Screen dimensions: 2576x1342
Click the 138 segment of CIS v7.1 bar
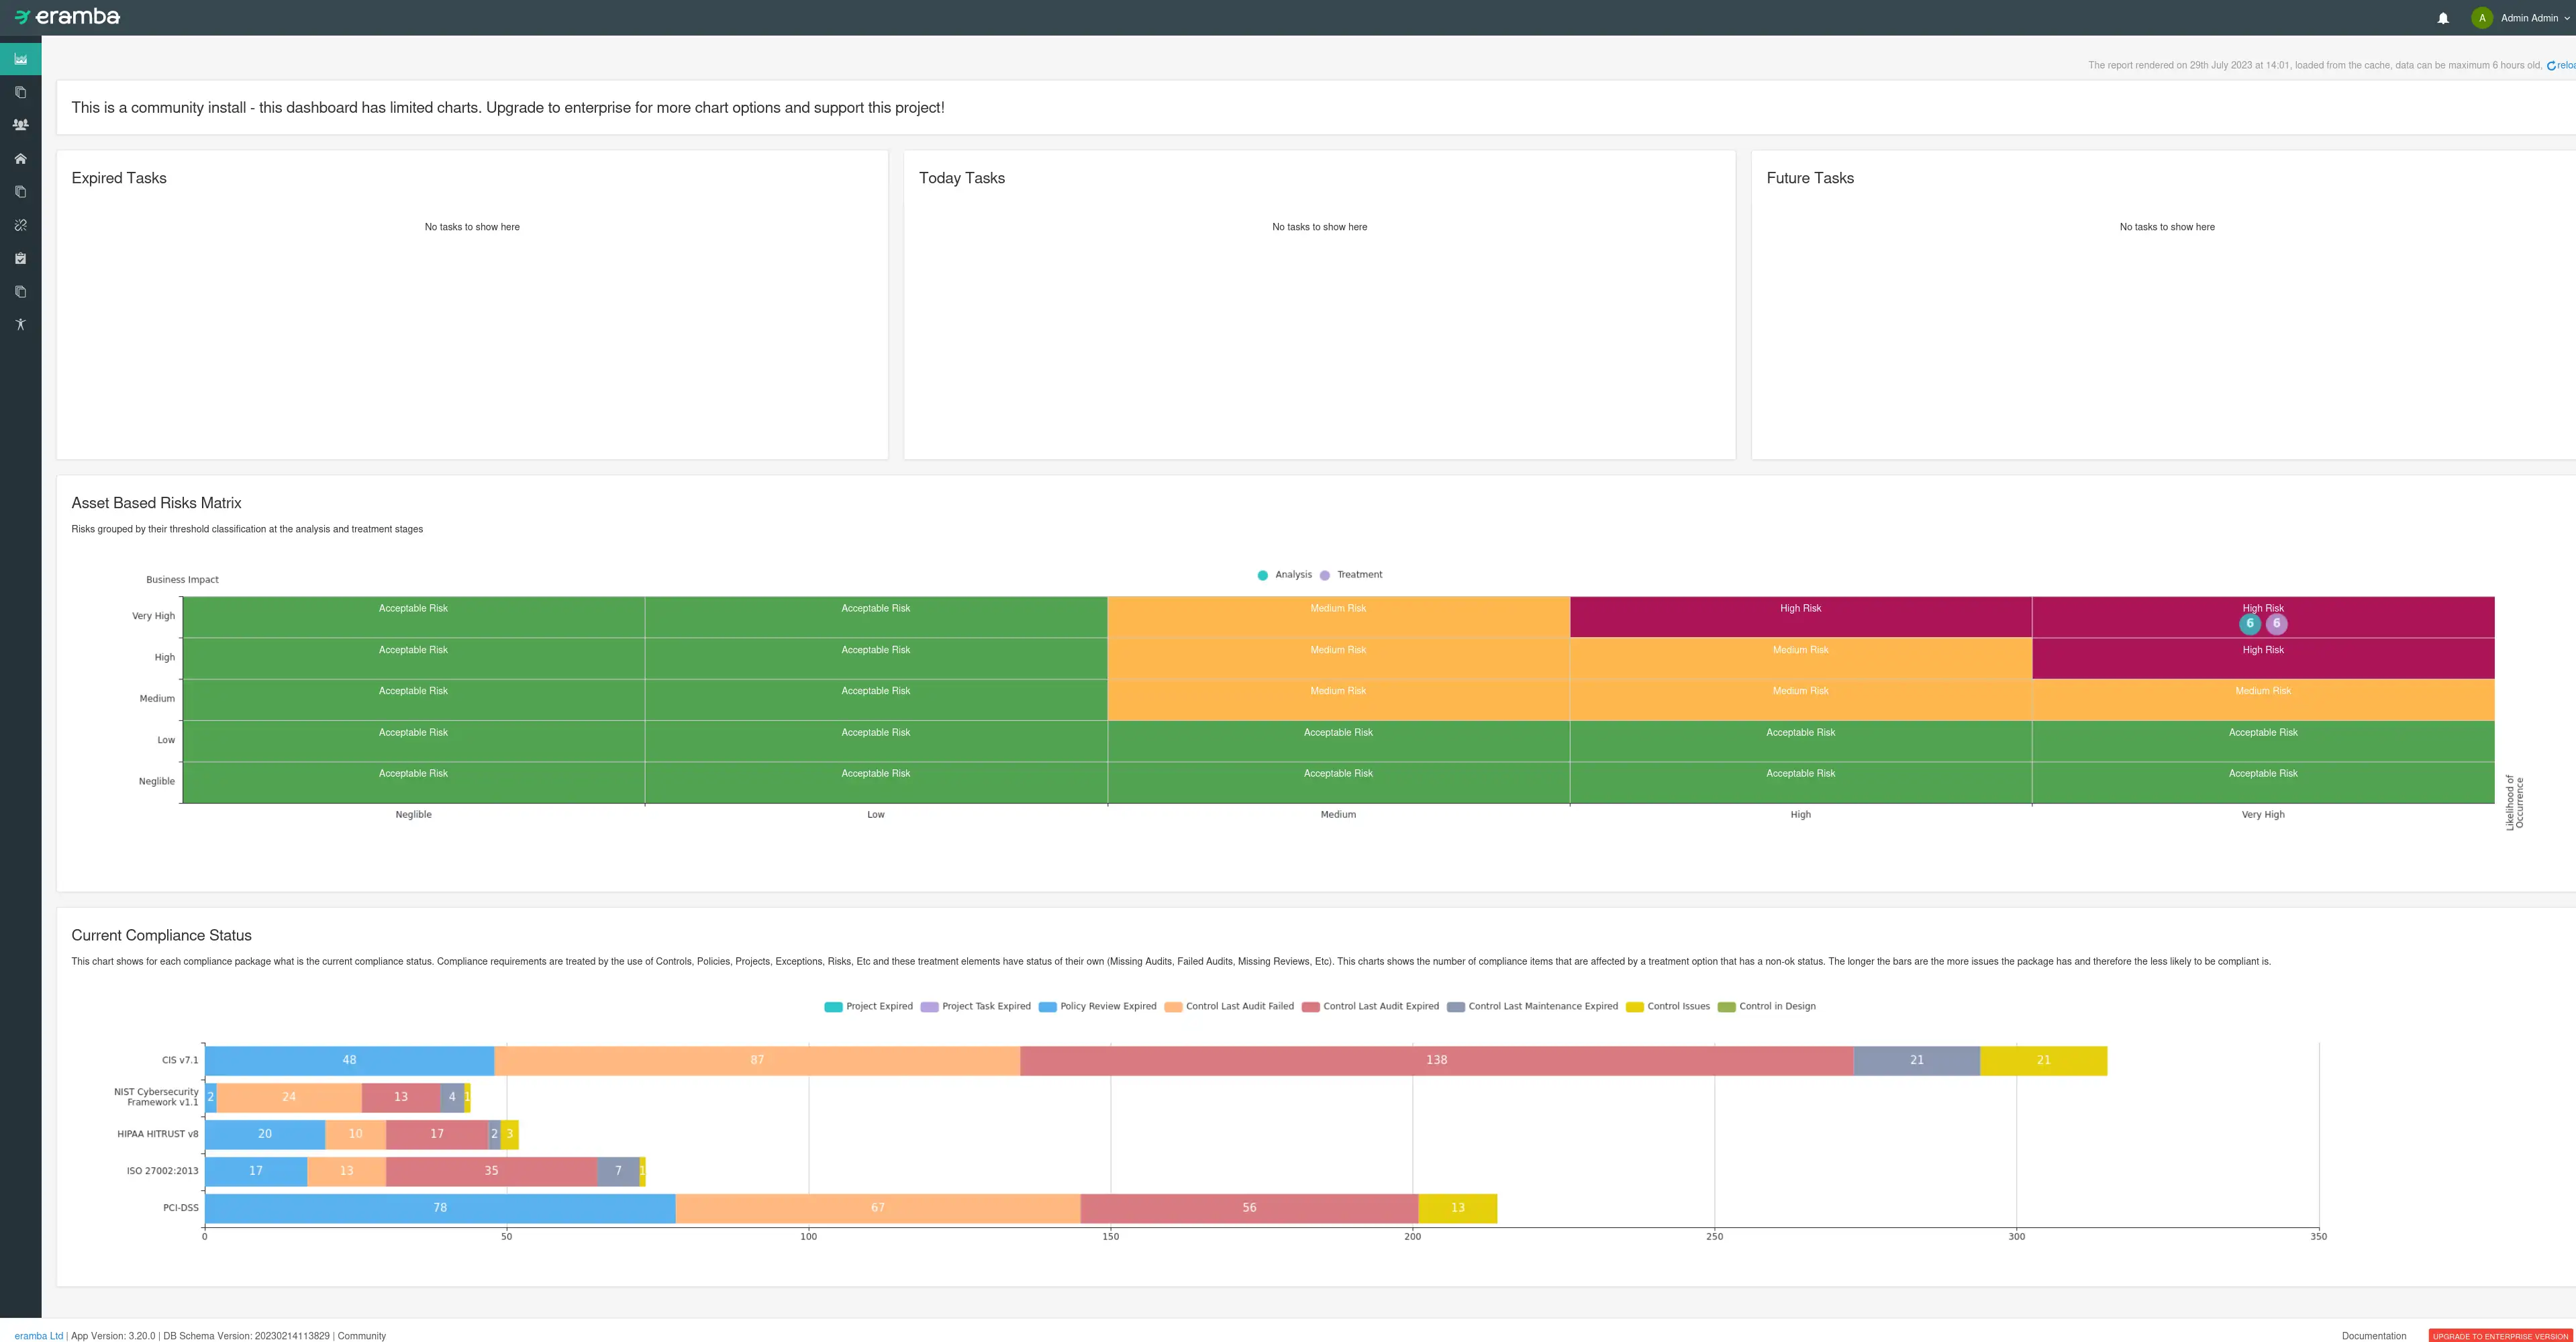point(1436,1060)
